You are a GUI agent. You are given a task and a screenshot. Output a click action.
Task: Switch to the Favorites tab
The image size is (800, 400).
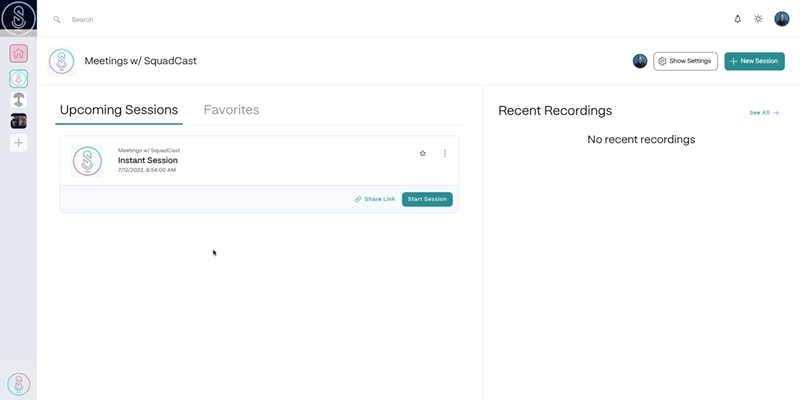[231, 110]
